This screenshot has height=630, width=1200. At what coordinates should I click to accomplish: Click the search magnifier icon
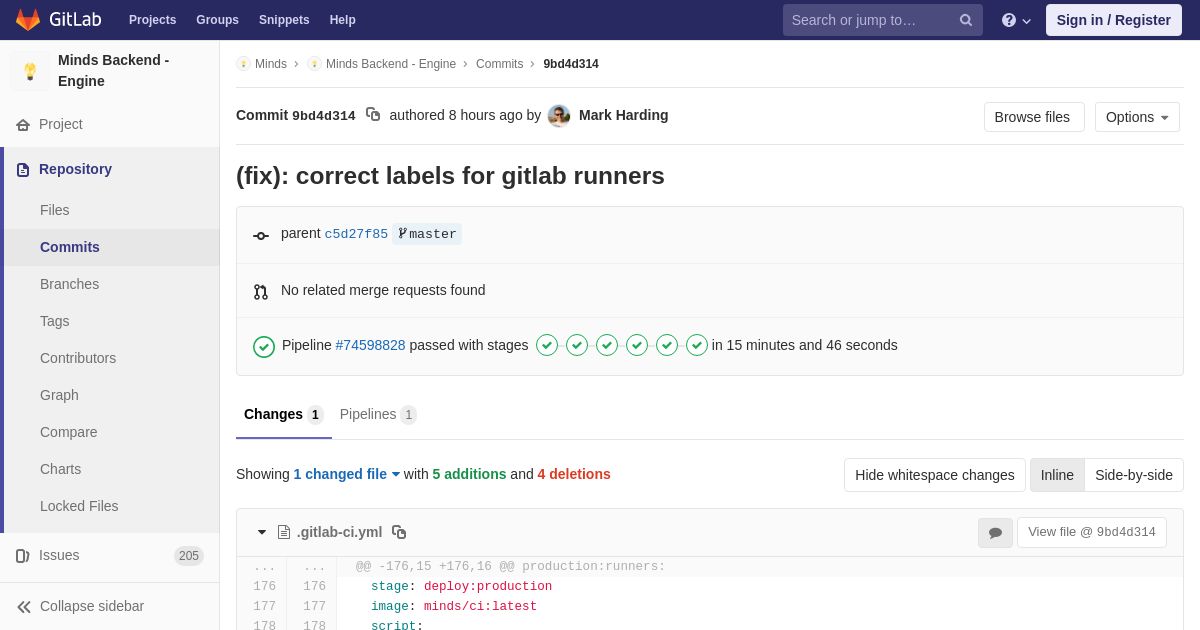(x=965, y=20)
